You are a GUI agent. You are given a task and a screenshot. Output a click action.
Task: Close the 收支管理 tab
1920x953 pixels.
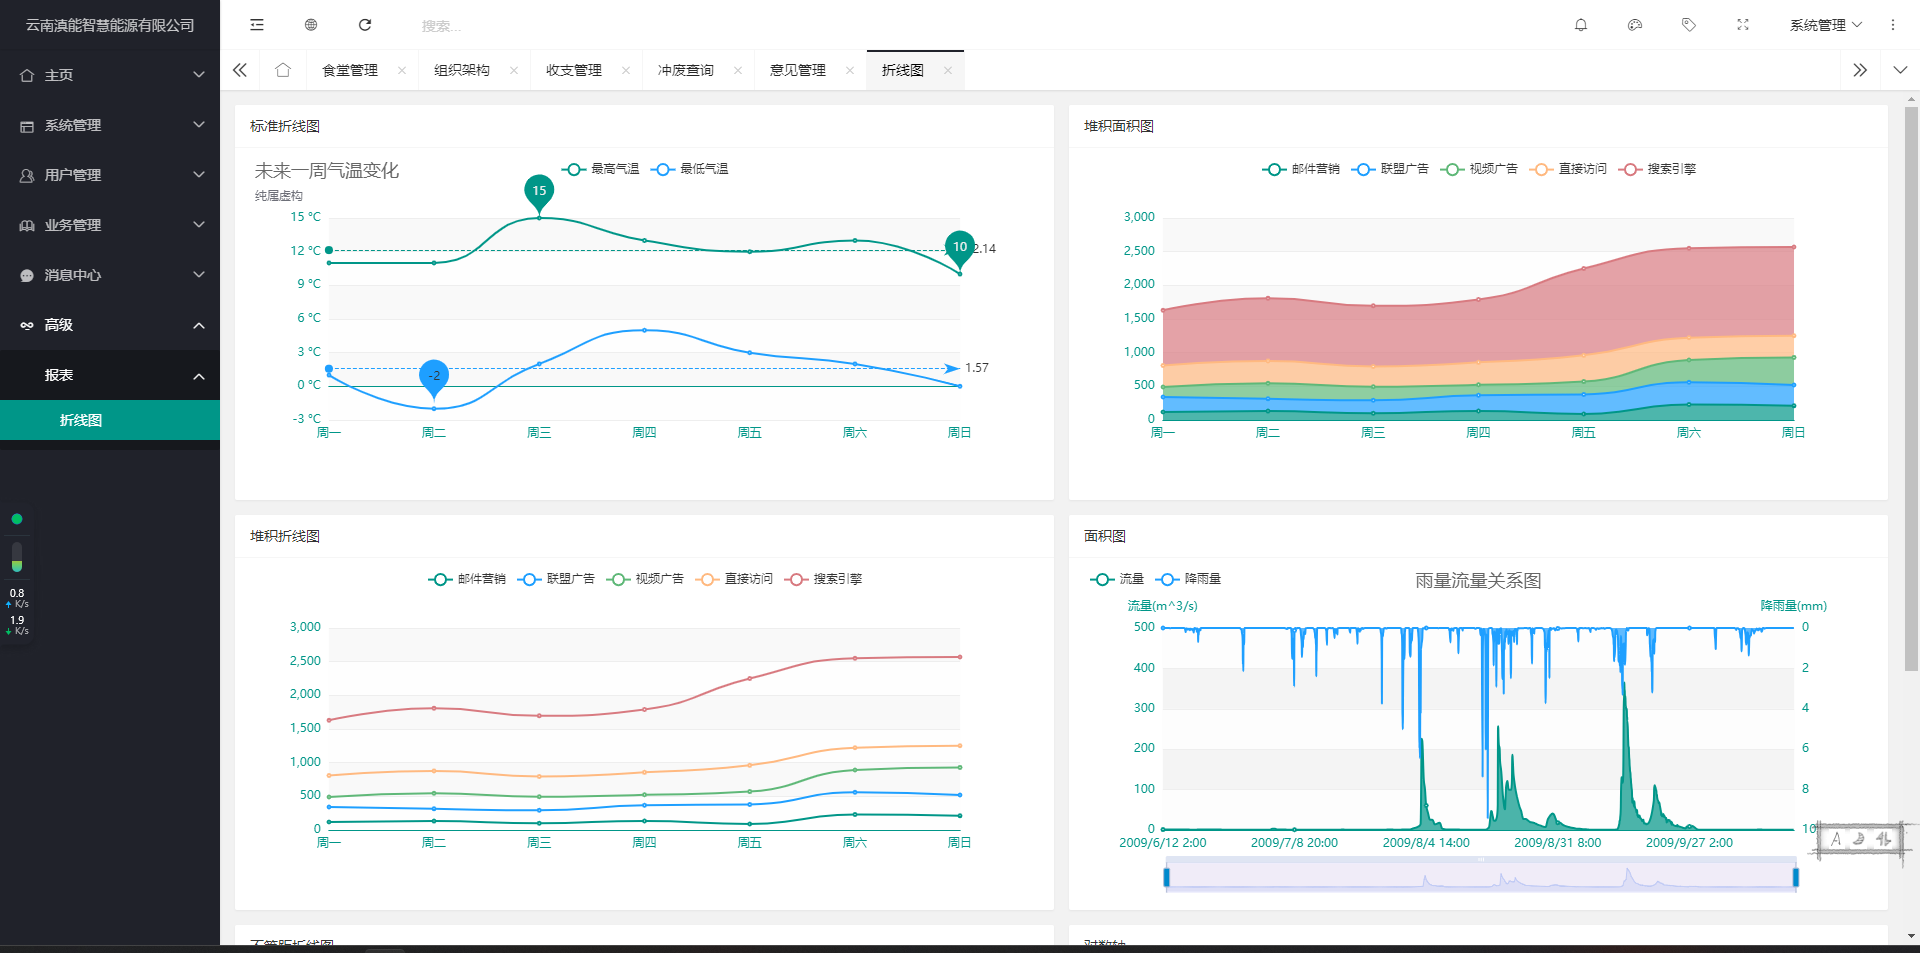pos(626,70)
